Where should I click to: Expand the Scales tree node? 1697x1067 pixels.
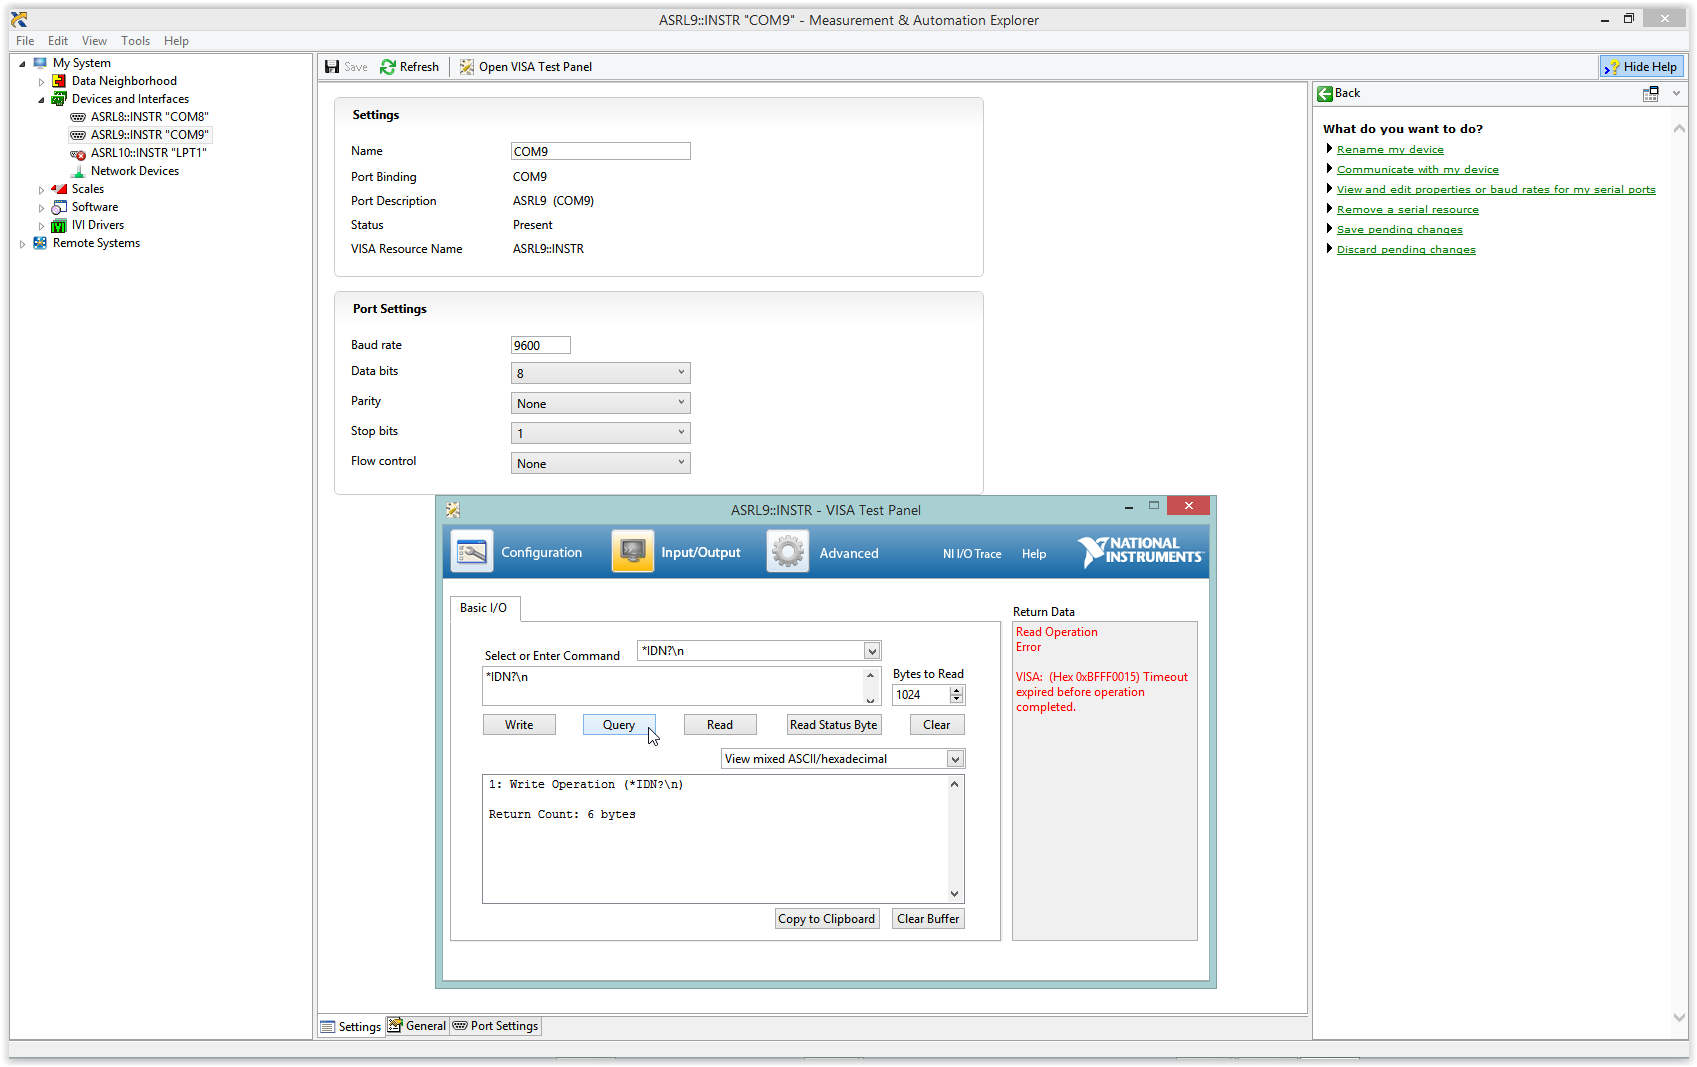[41, 189]
